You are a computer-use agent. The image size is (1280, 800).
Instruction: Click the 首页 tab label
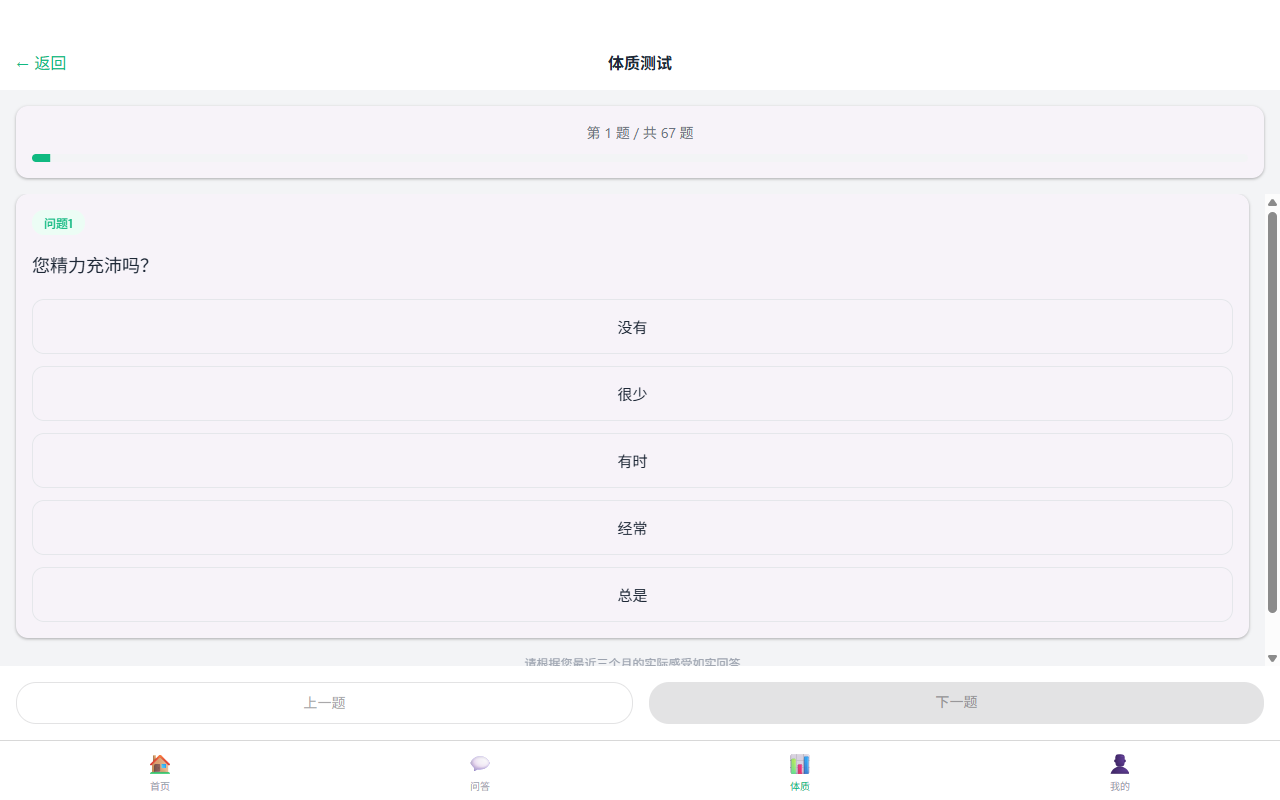[160, 787]
